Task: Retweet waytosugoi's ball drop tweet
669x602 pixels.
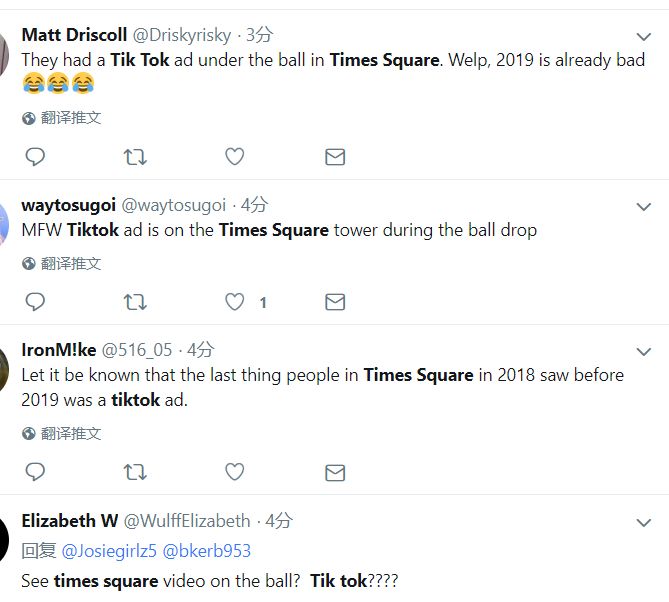Action: coord(134,301)
